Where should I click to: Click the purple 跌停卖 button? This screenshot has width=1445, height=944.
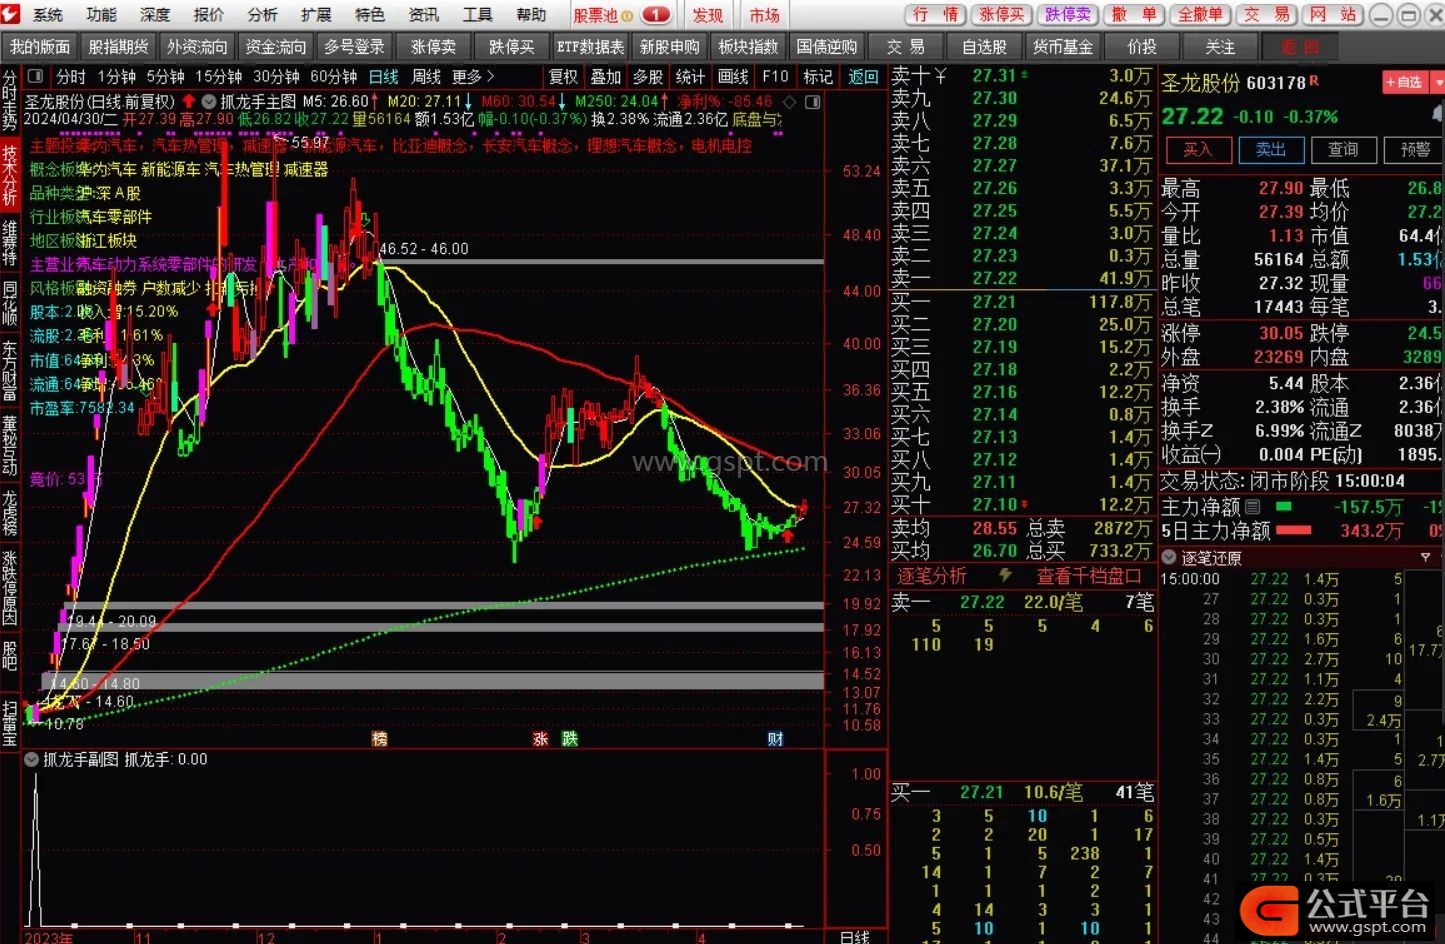[x=1068, y=15]
